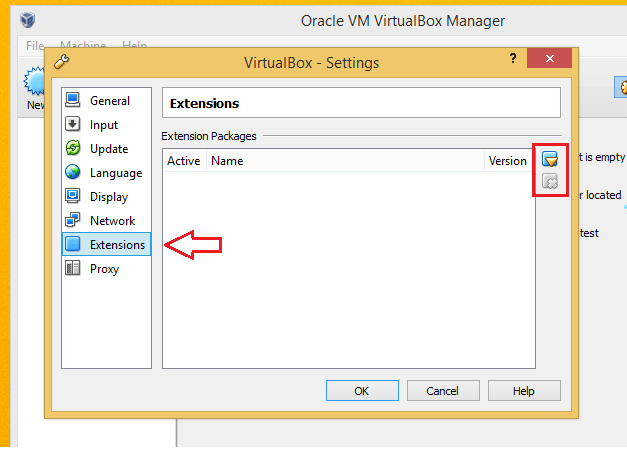The height and width of the screenshot is (449, 627).
Task: Click the Add extension package icon
Action: [x=550, y=159]
